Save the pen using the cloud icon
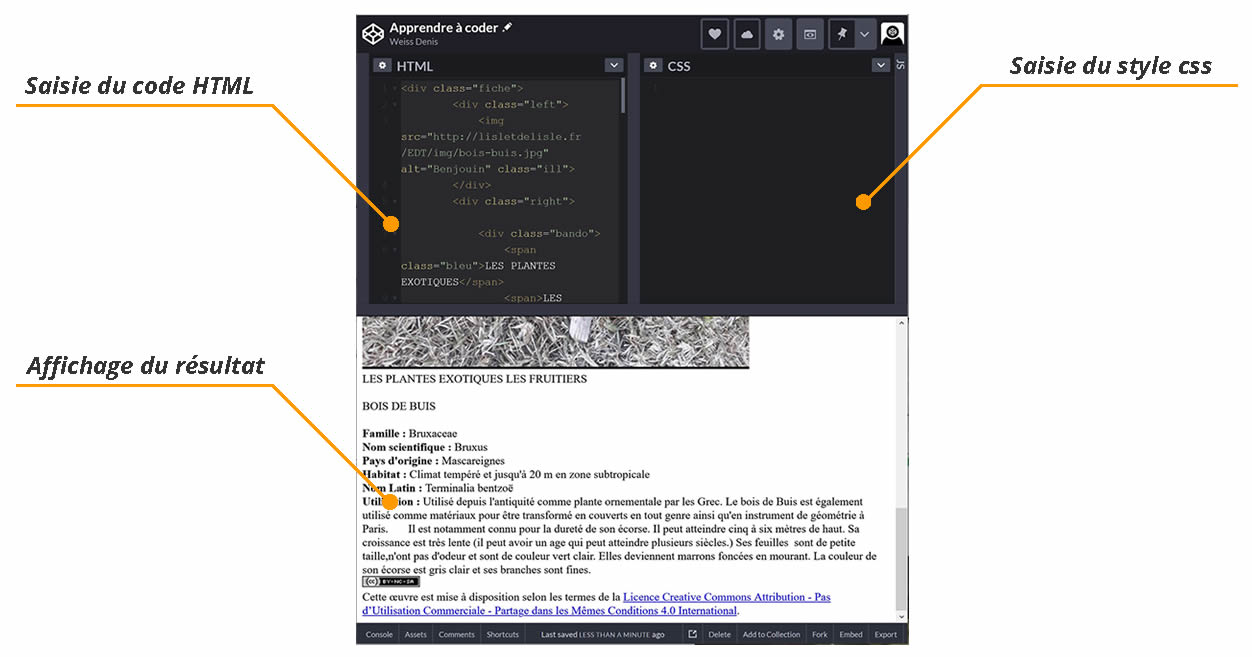 coord(747,34)
